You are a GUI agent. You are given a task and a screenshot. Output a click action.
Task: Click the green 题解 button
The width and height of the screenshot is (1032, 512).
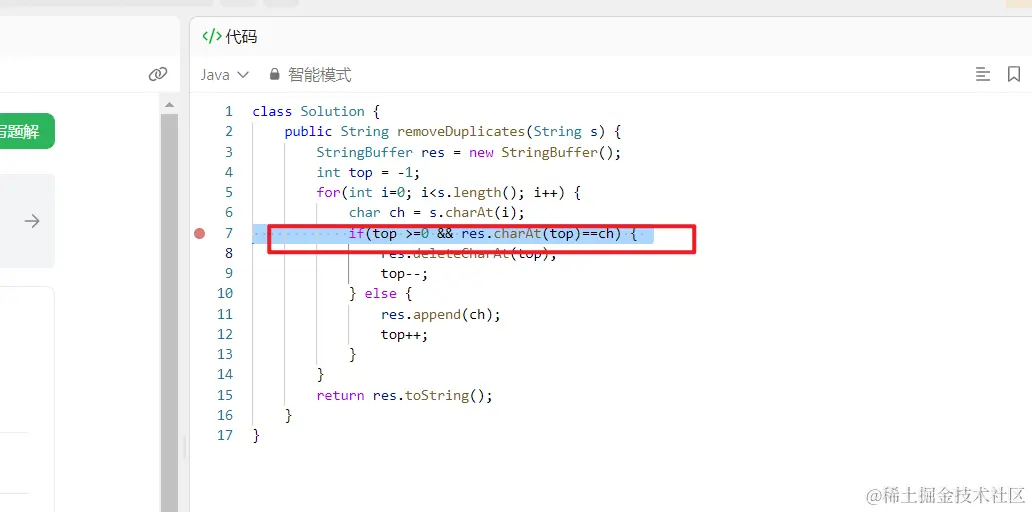coord(25,131)
